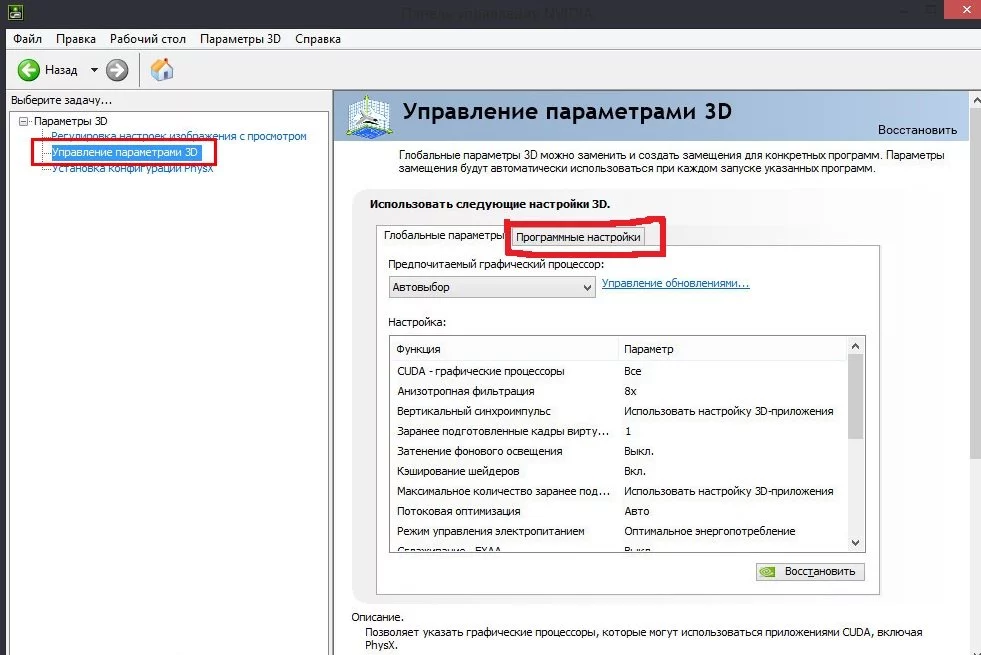Viewport: 981px width, 655px height.
Task: Select the Вертикальный синхроимпульс row
Action: tap(619, 411)
